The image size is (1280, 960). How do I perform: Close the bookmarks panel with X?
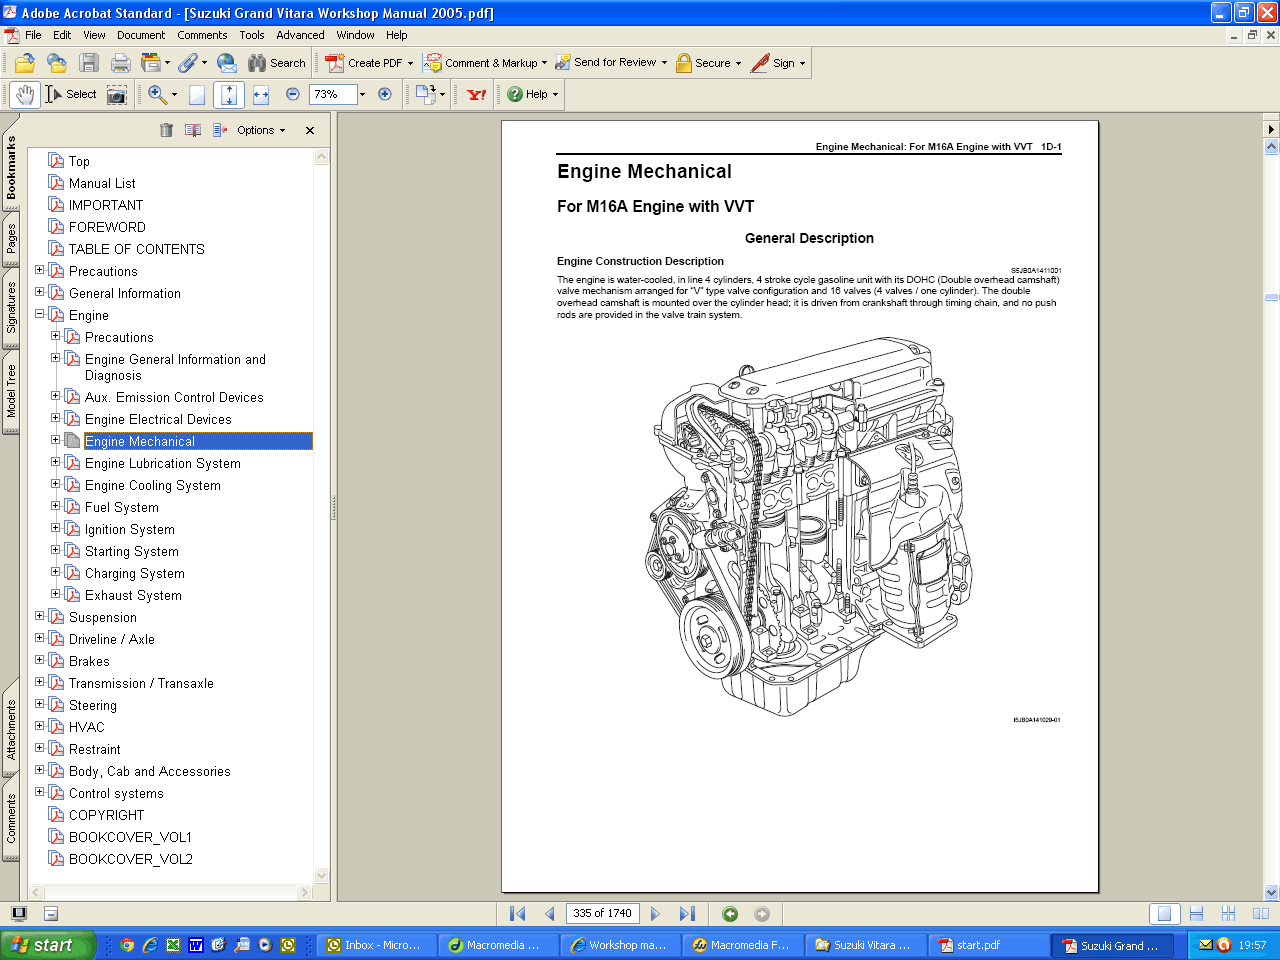pos(310,130)
